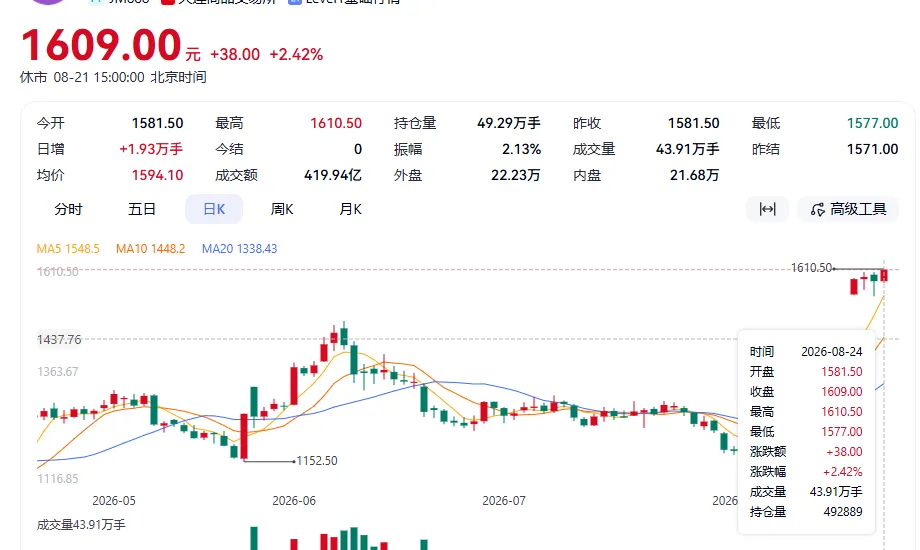Screen dimensions: 920x550
Task: Select the 日K chart tab
Action: [214, 210]
